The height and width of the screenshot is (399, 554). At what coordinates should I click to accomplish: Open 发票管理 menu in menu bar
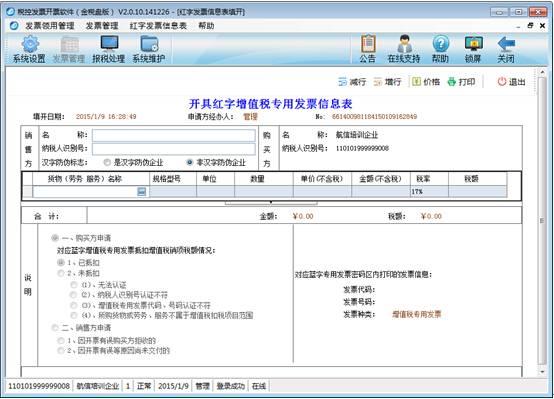click(102, 26)
